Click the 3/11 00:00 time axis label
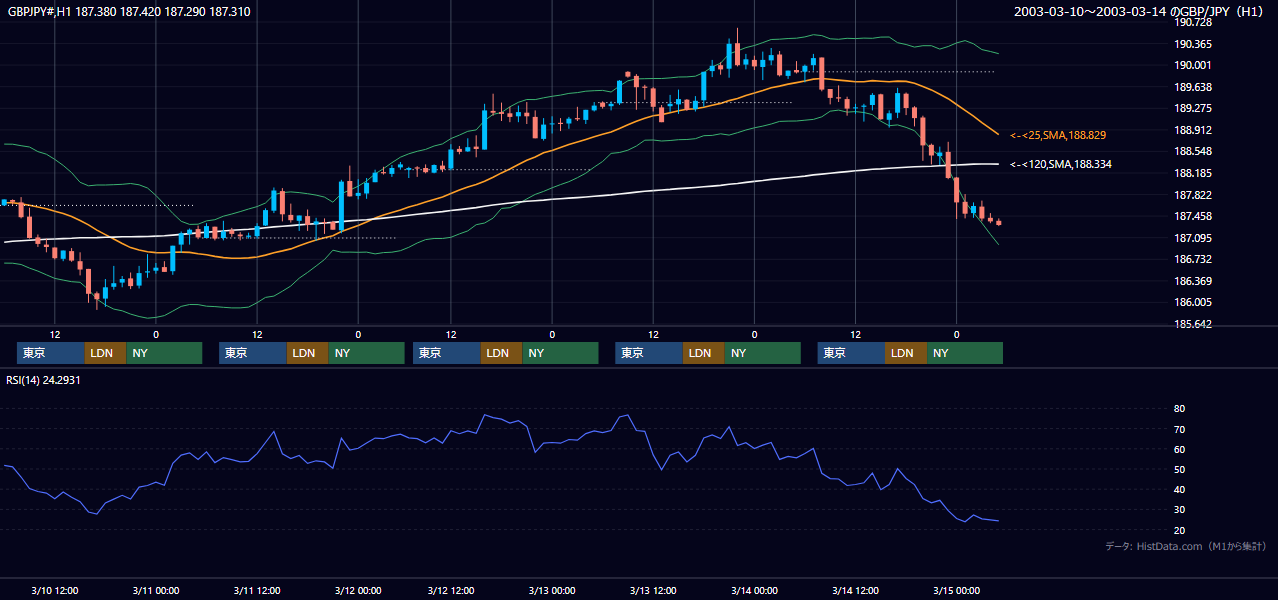Screen dimensions: 1278x600 click(155, 590)
